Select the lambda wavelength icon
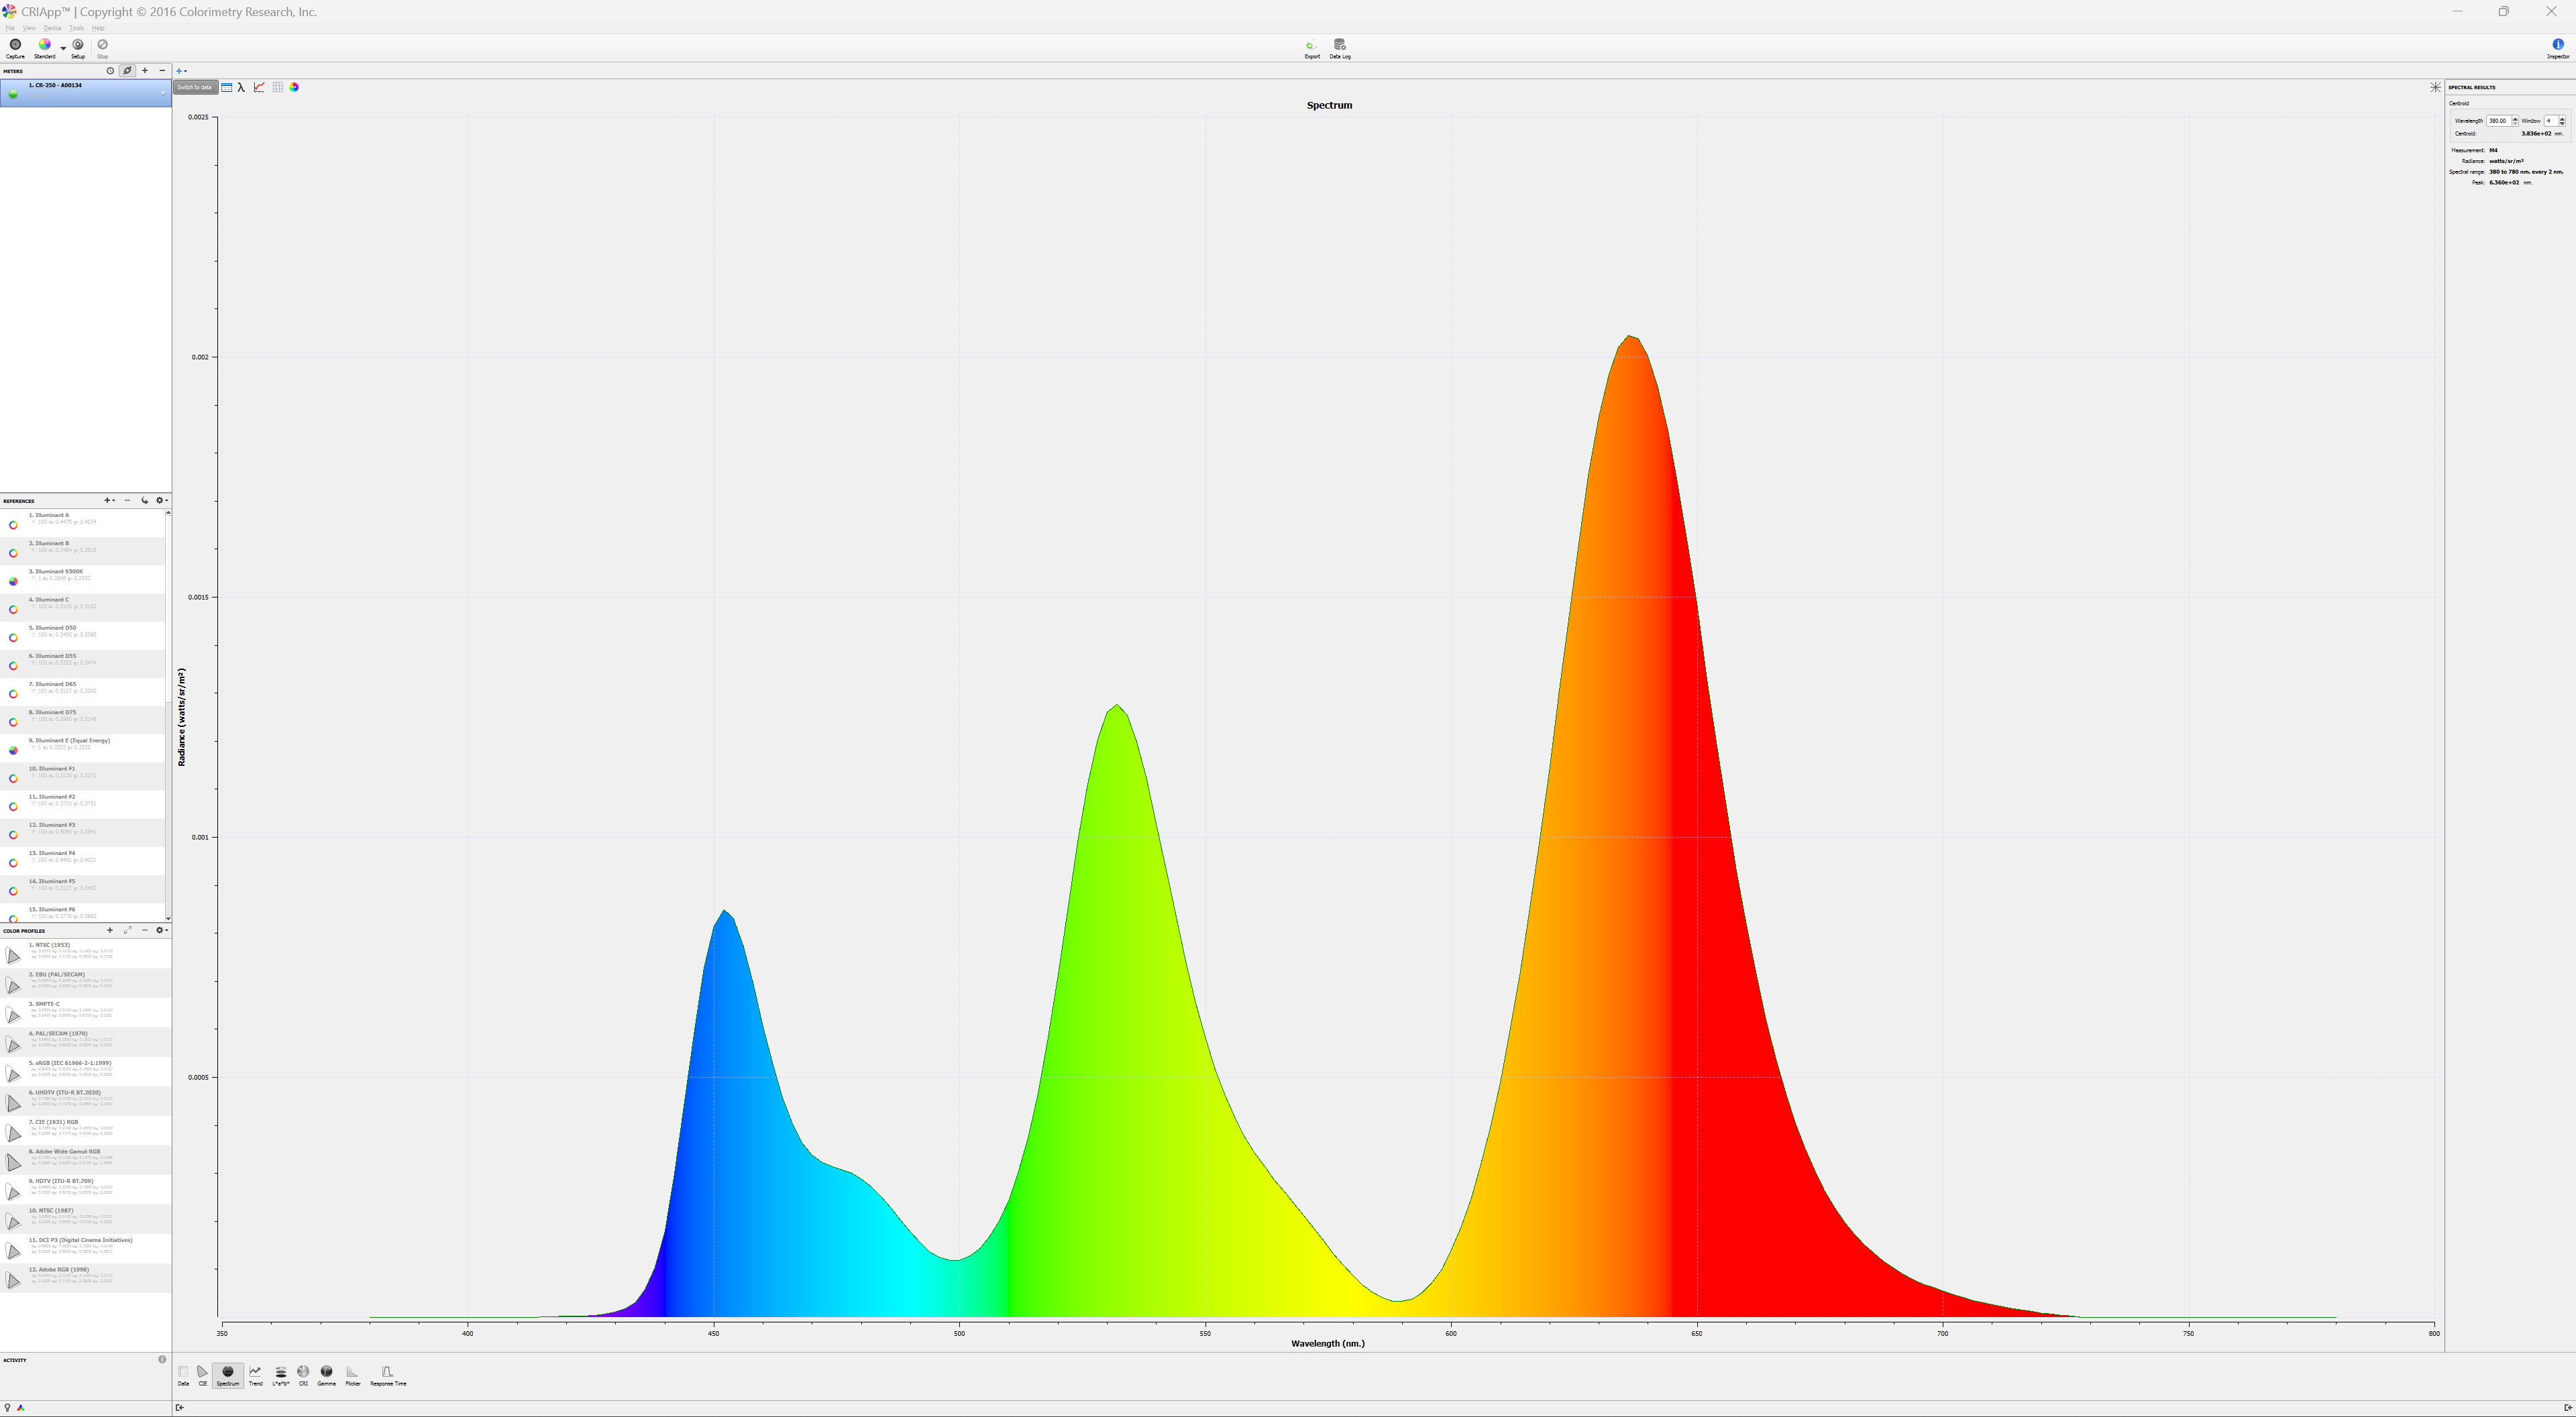The width and height of the screenshot is (2576, 1417). pyautogui.click(x=242, y=88)
